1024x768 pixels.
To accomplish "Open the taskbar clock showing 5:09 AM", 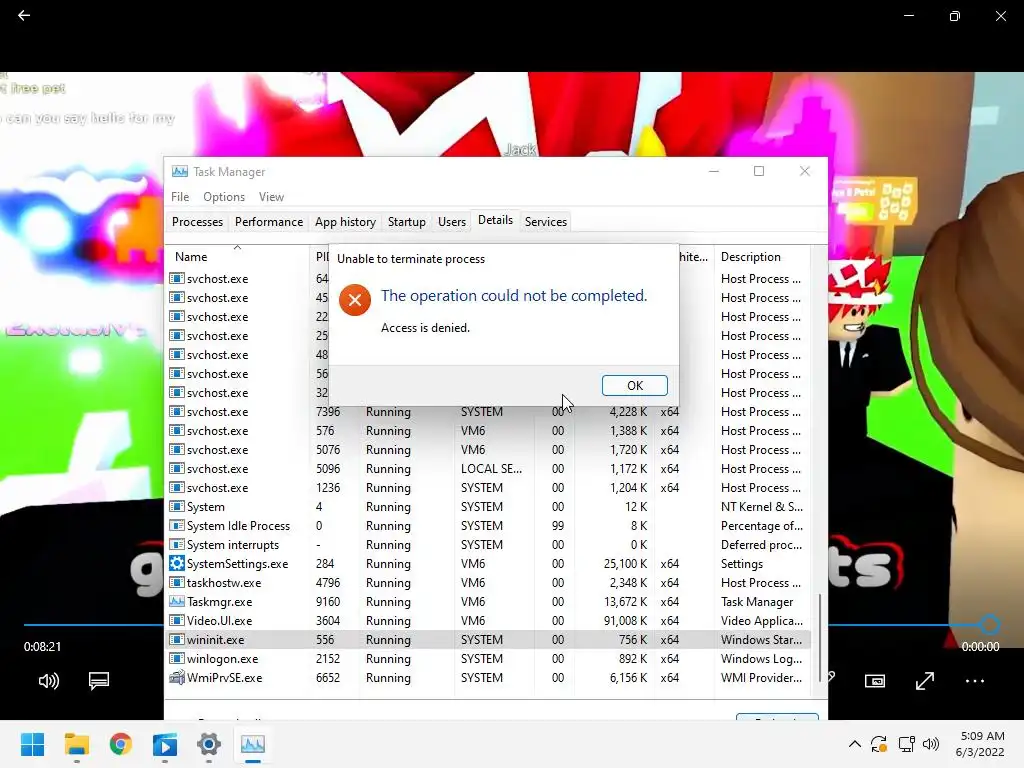I will click(982, 744).
